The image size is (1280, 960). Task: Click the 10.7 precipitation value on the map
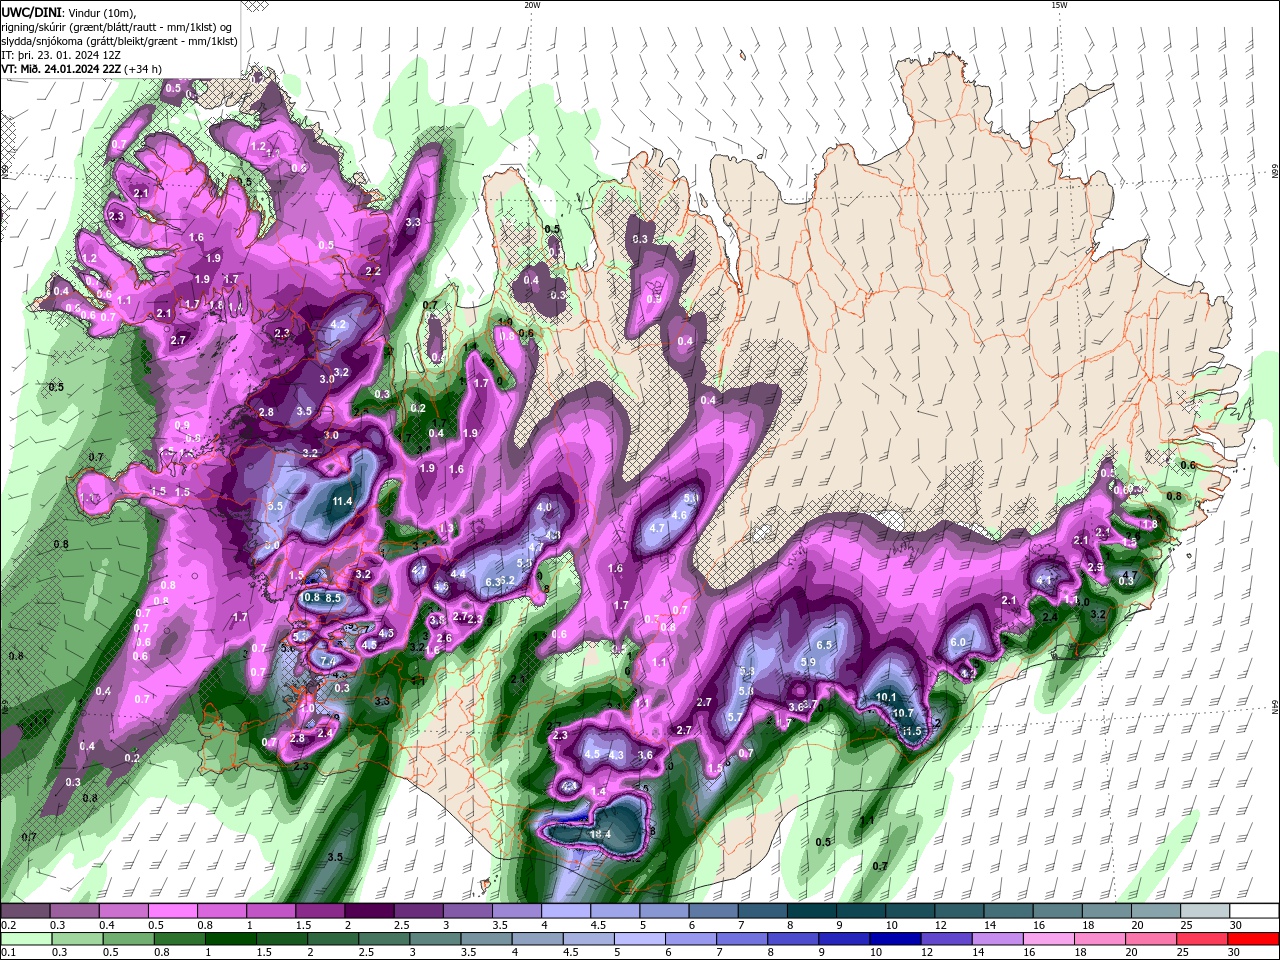click(903, 713)
